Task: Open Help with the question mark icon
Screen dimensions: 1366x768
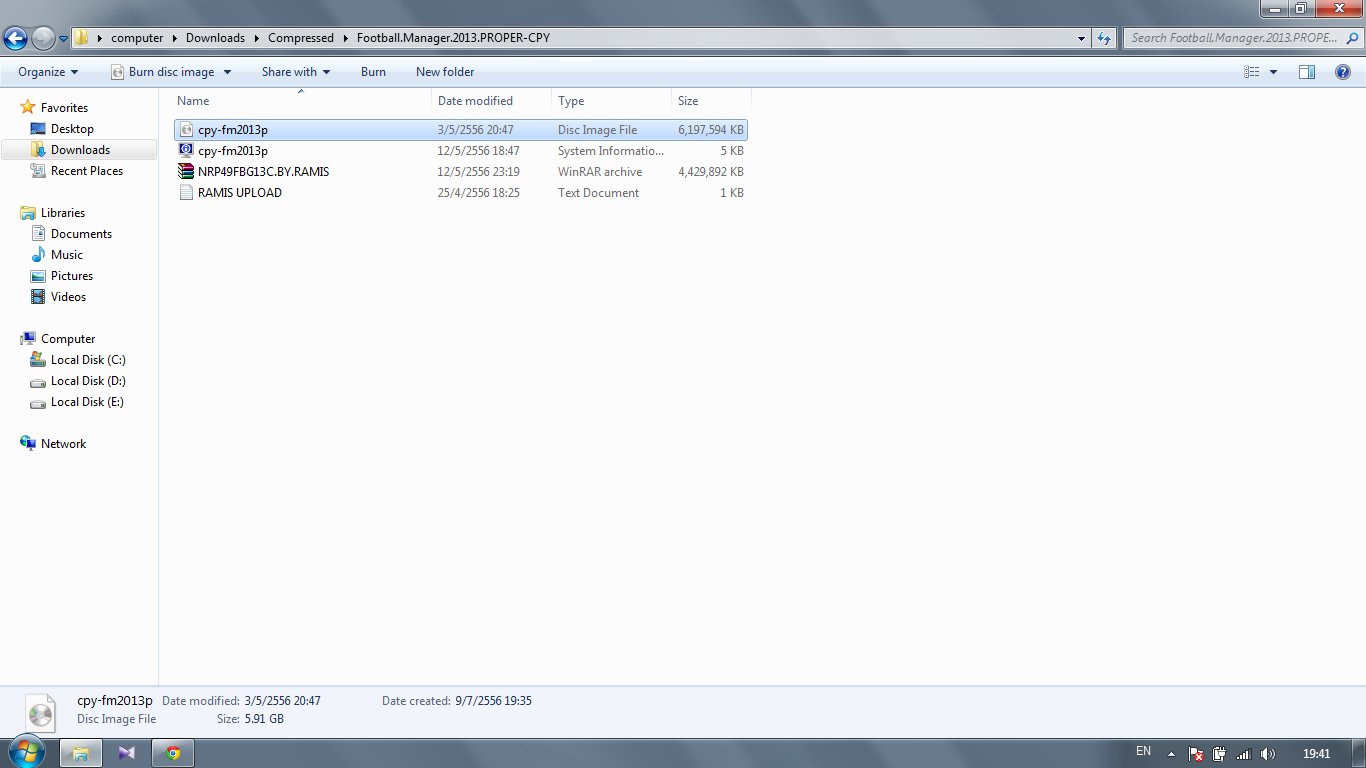Action: pyautogui.click(x=1343, y=72)
